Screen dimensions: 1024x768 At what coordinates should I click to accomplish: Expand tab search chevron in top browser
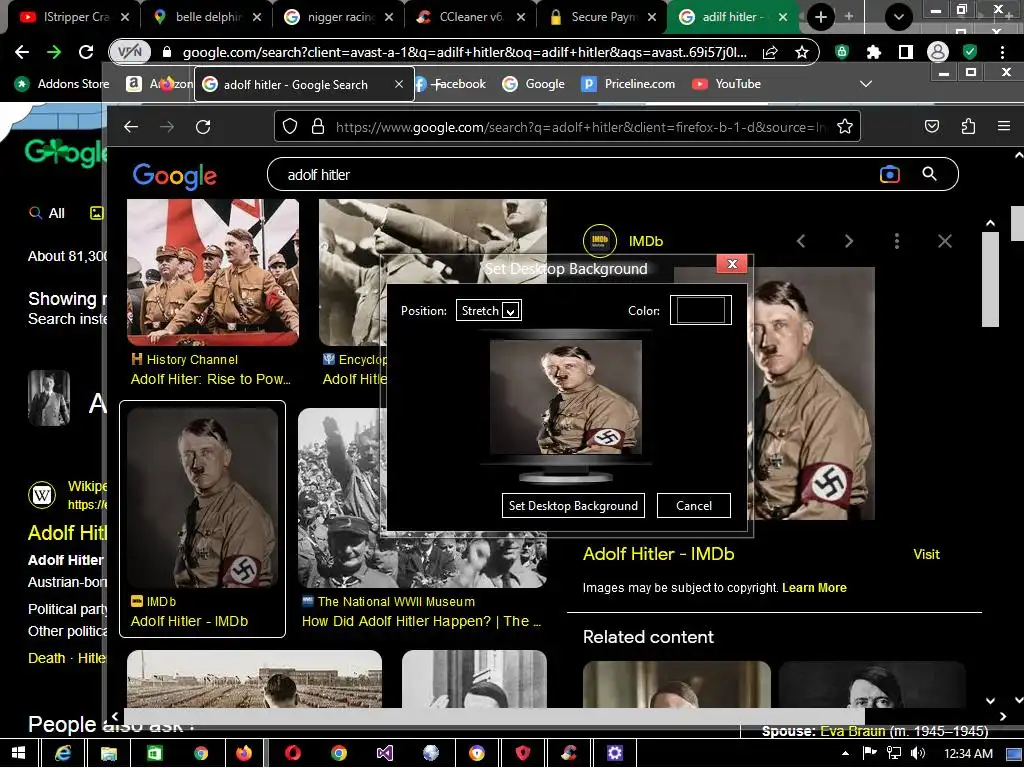(899, 17)
